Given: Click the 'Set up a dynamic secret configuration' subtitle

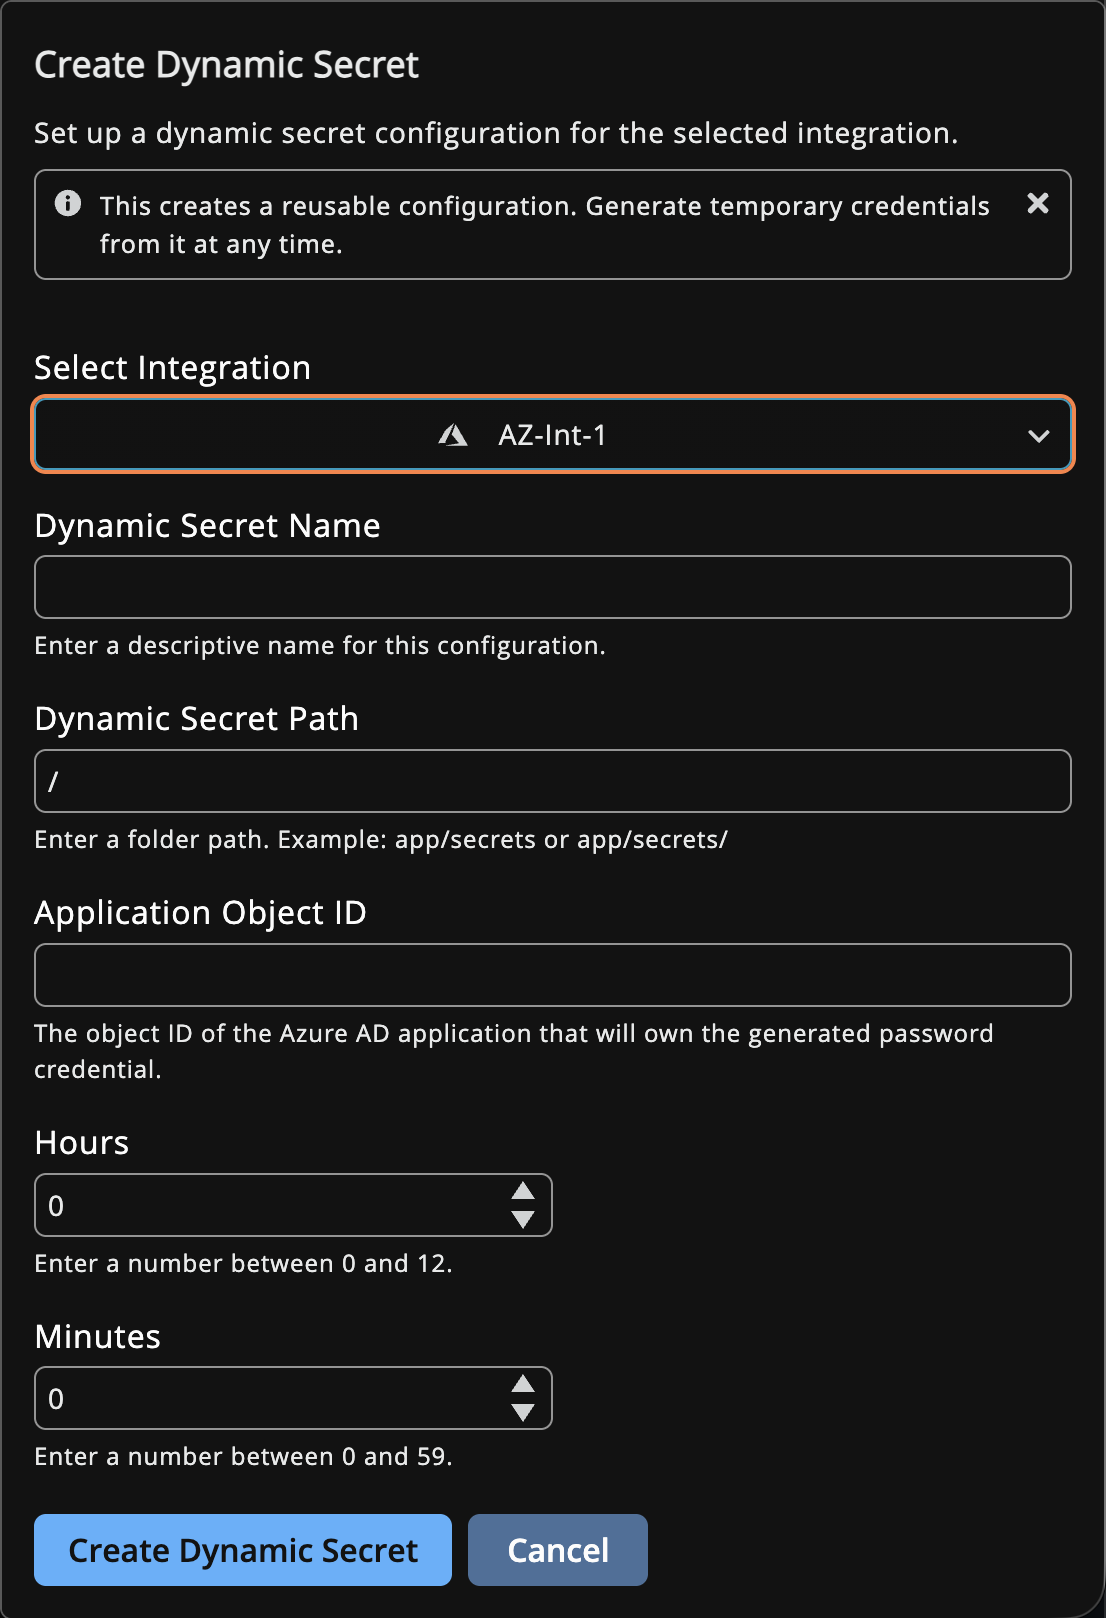Looking at the screenshot, I should pyautogui.click(x=496, y=133).
